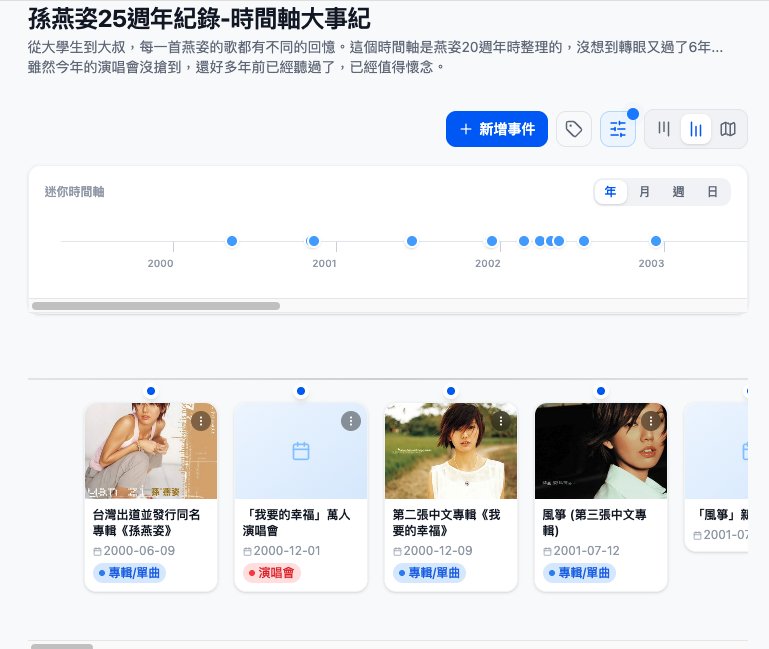Click the 新增事件 add event button
Viewport: 769px width, 649px height.
[x=496, y=129]
